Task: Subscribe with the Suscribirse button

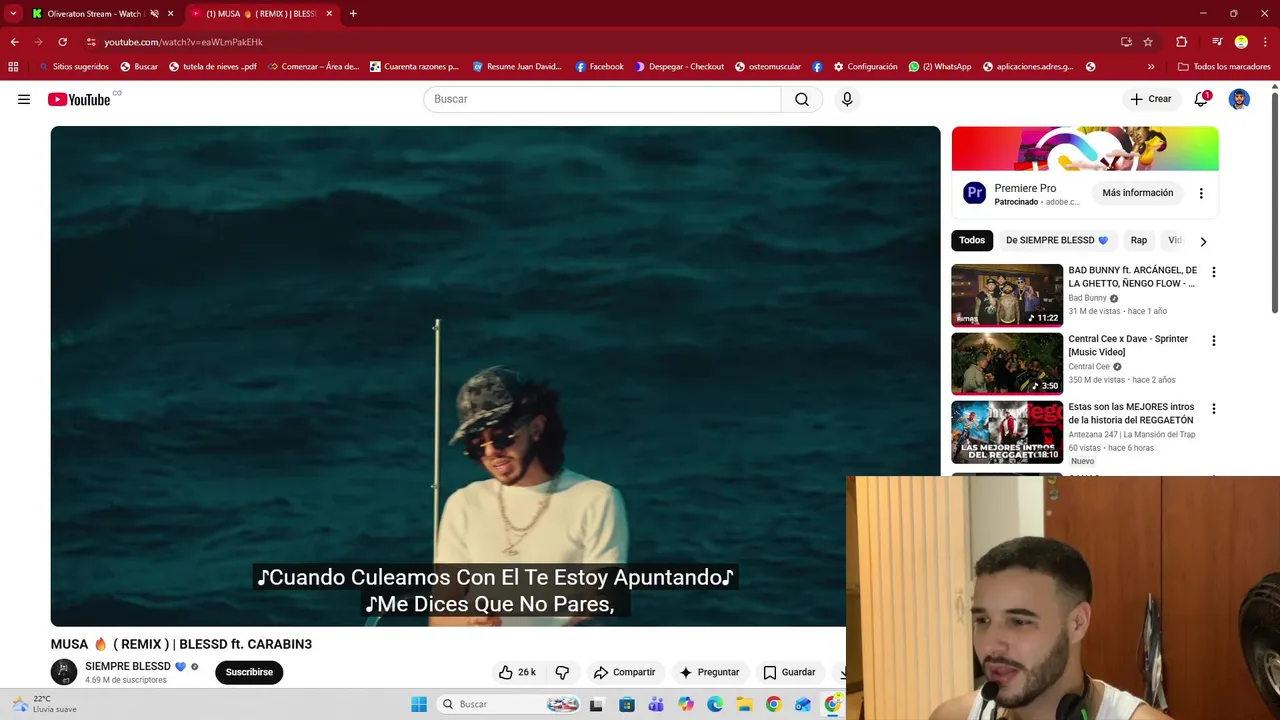Action: [249, 672]
